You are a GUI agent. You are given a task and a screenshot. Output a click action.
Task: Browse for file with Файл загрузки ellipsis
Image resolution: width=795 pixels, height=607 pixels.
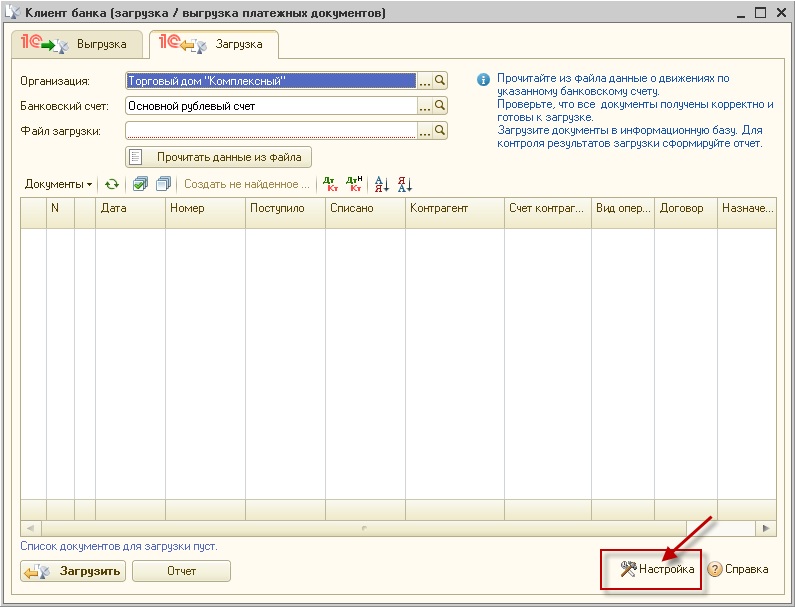pyautogui.click(x=424, y=131)
